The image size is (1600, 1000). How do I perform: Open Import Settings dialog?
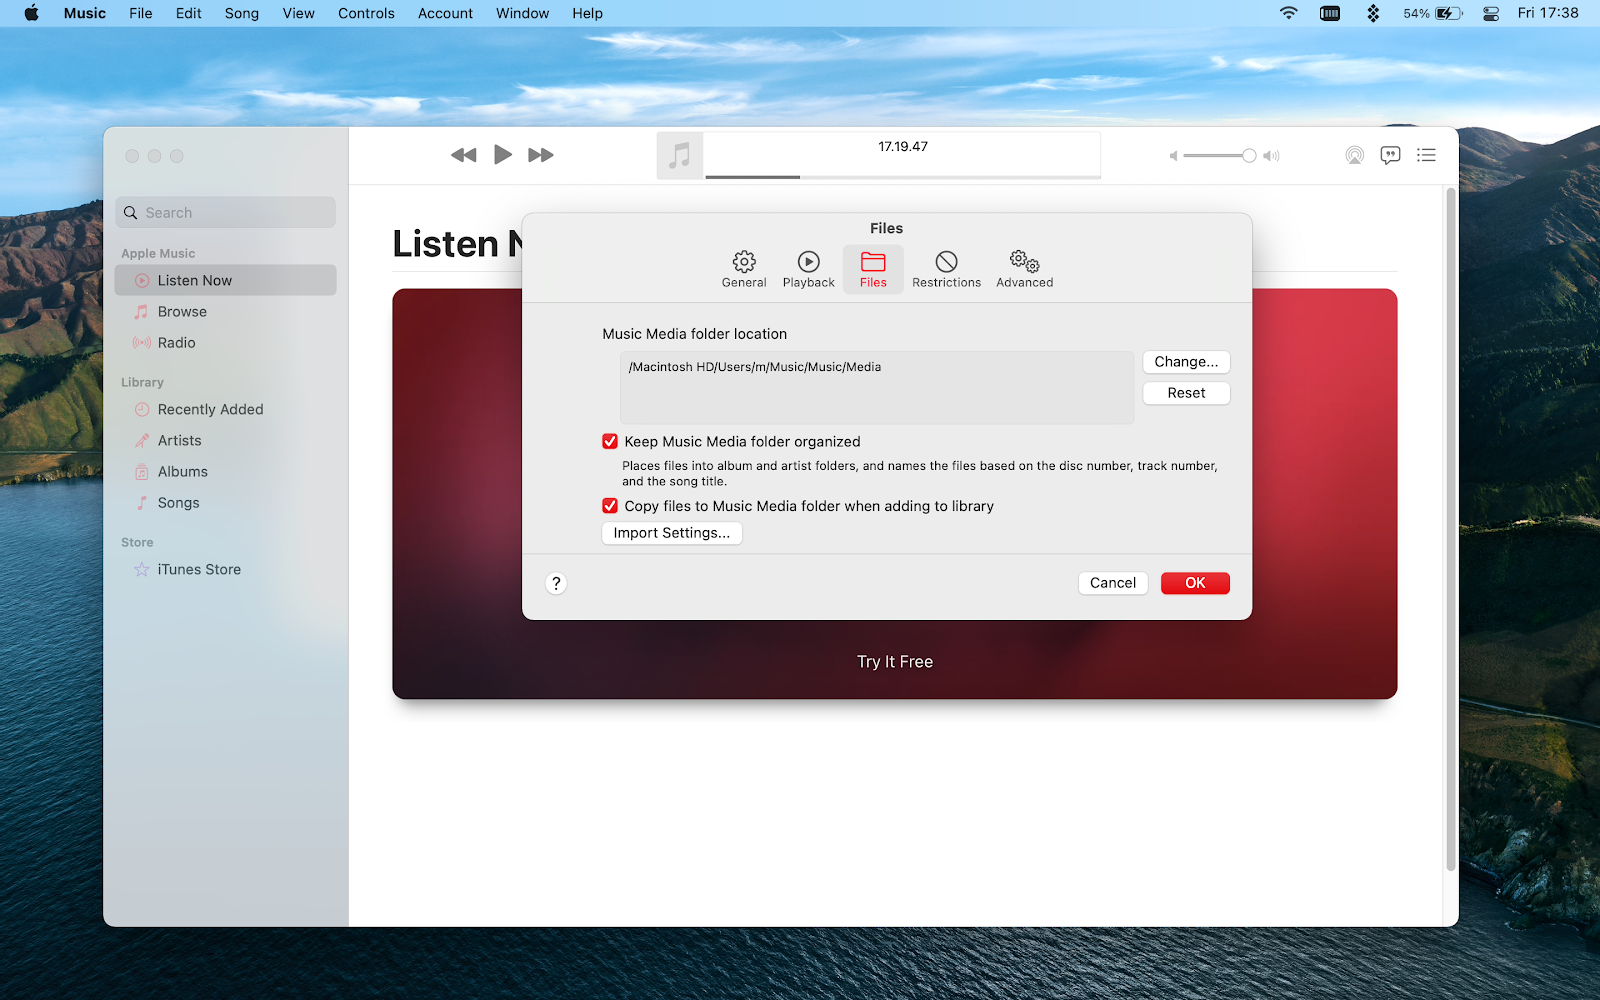pos(672,533)
